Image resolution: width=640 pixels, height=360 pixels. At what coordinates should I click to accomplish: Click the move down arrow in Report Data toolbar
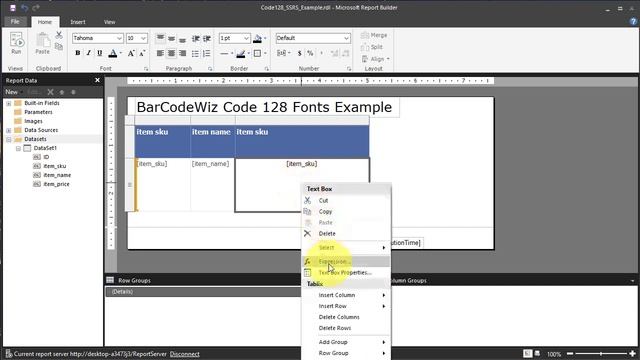point(73,92)
